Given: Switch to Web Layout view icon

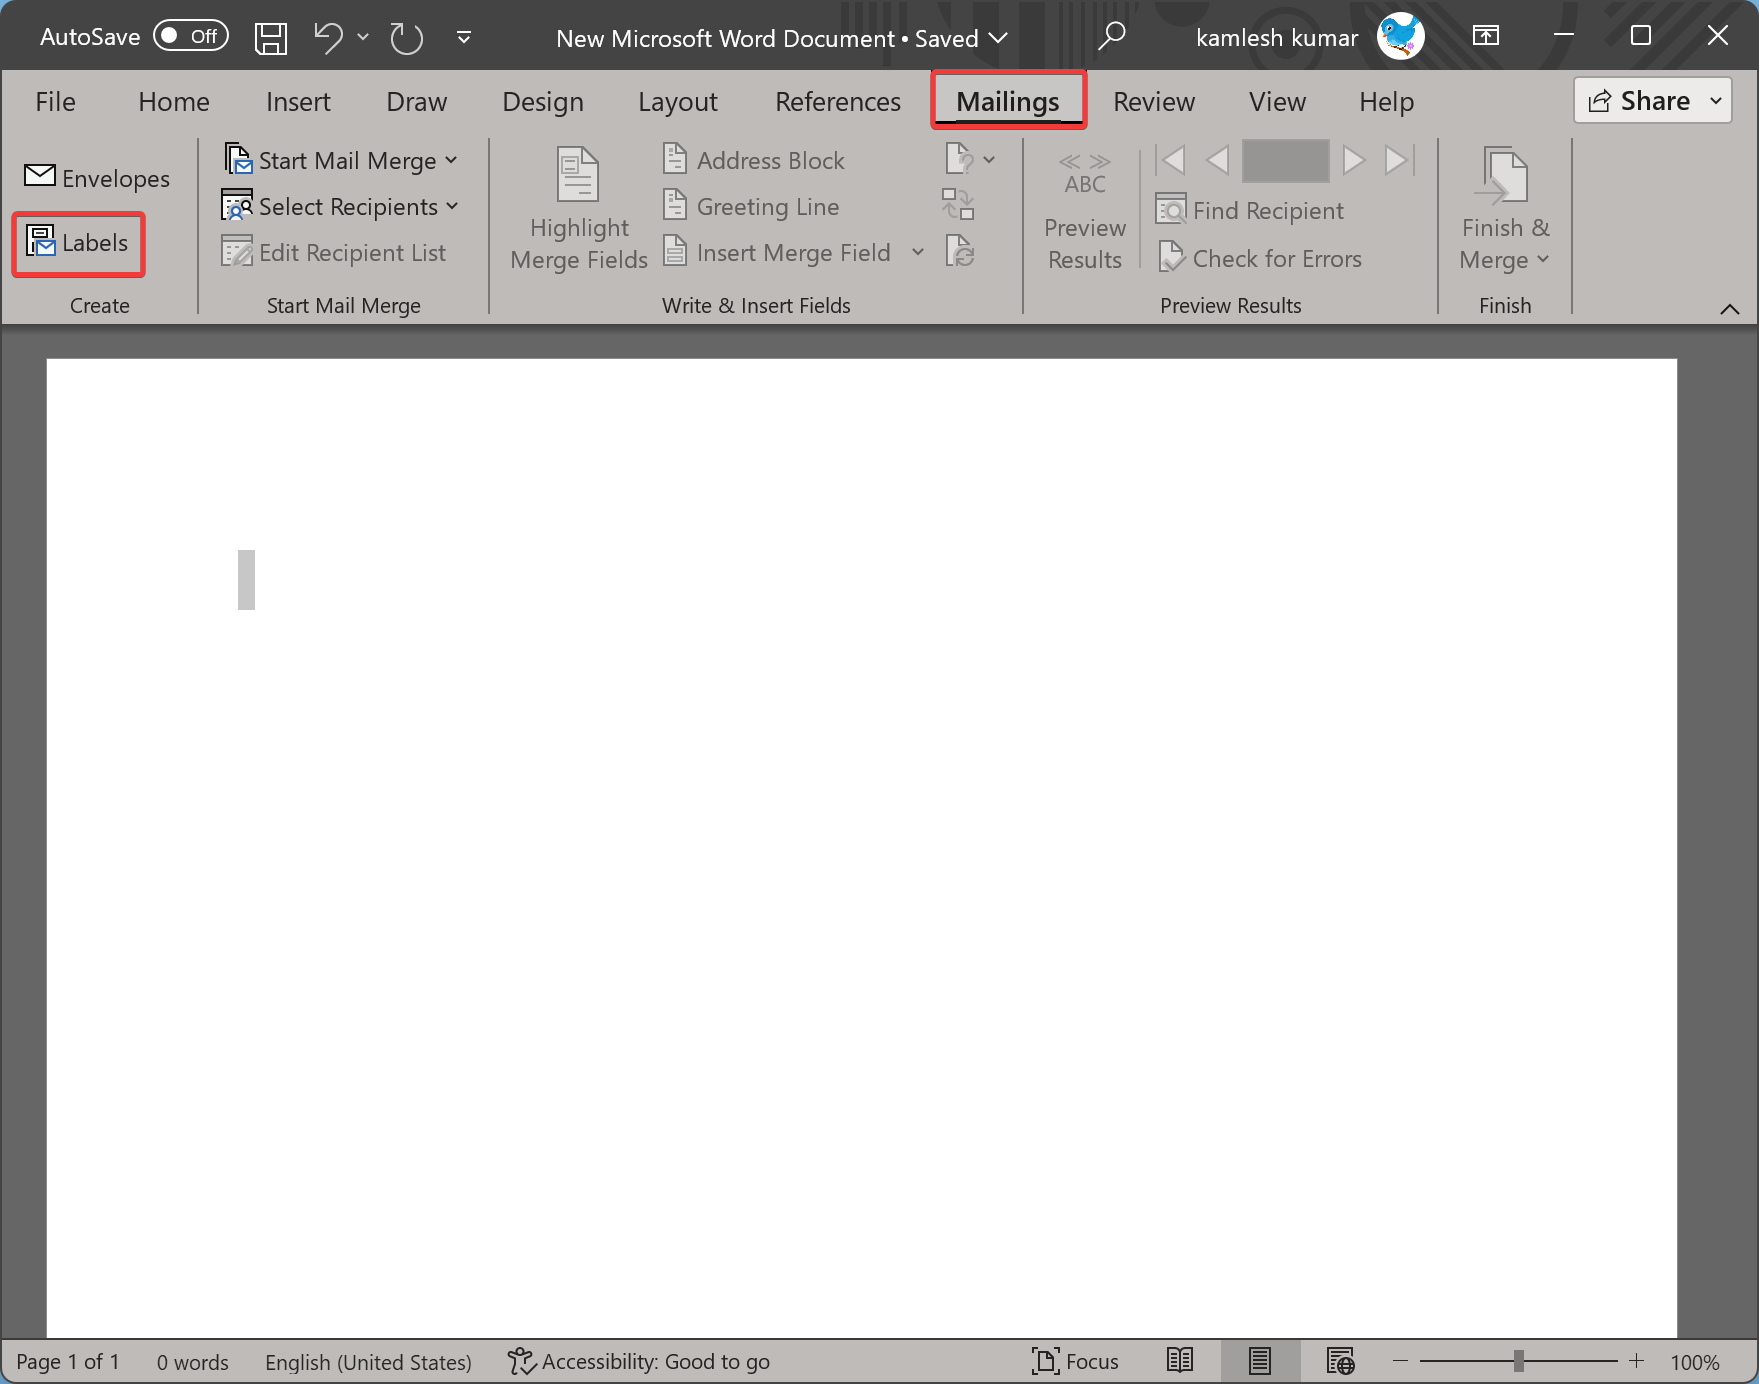Looking at the screenshot, I should (x=1340, y=1361).
